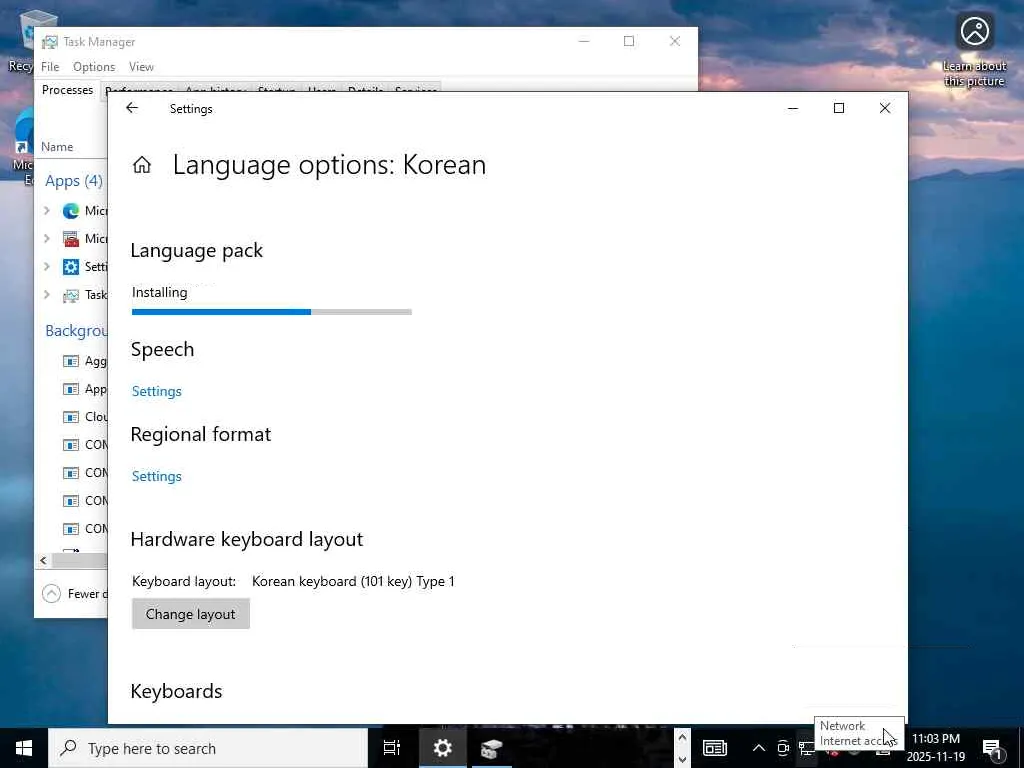Click the 'Installing' status text
This screenshot has width=1024, height=768.
pos(159,293)
